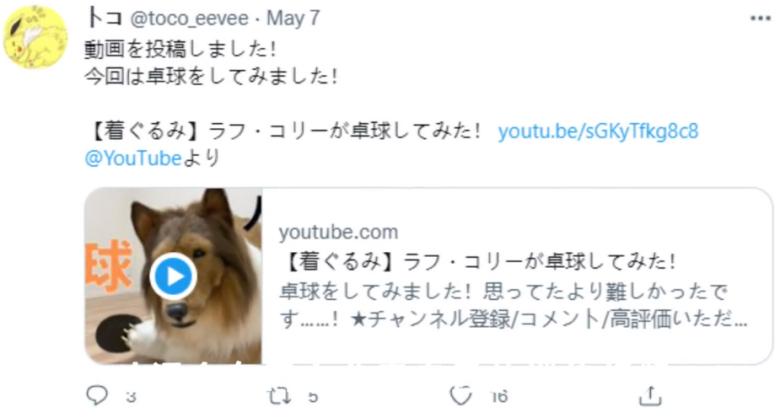Like the tweet with heart icon
Screen dimensions: 780x418
[x=460, y=396]
